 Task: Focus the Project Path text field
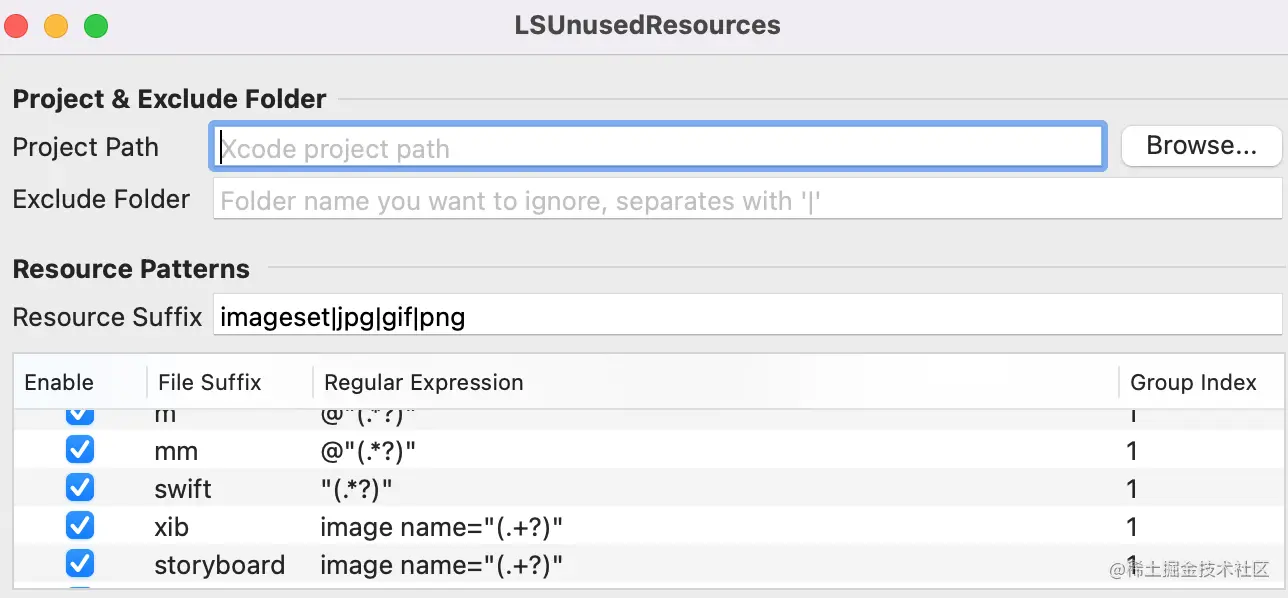pos(658,148)
